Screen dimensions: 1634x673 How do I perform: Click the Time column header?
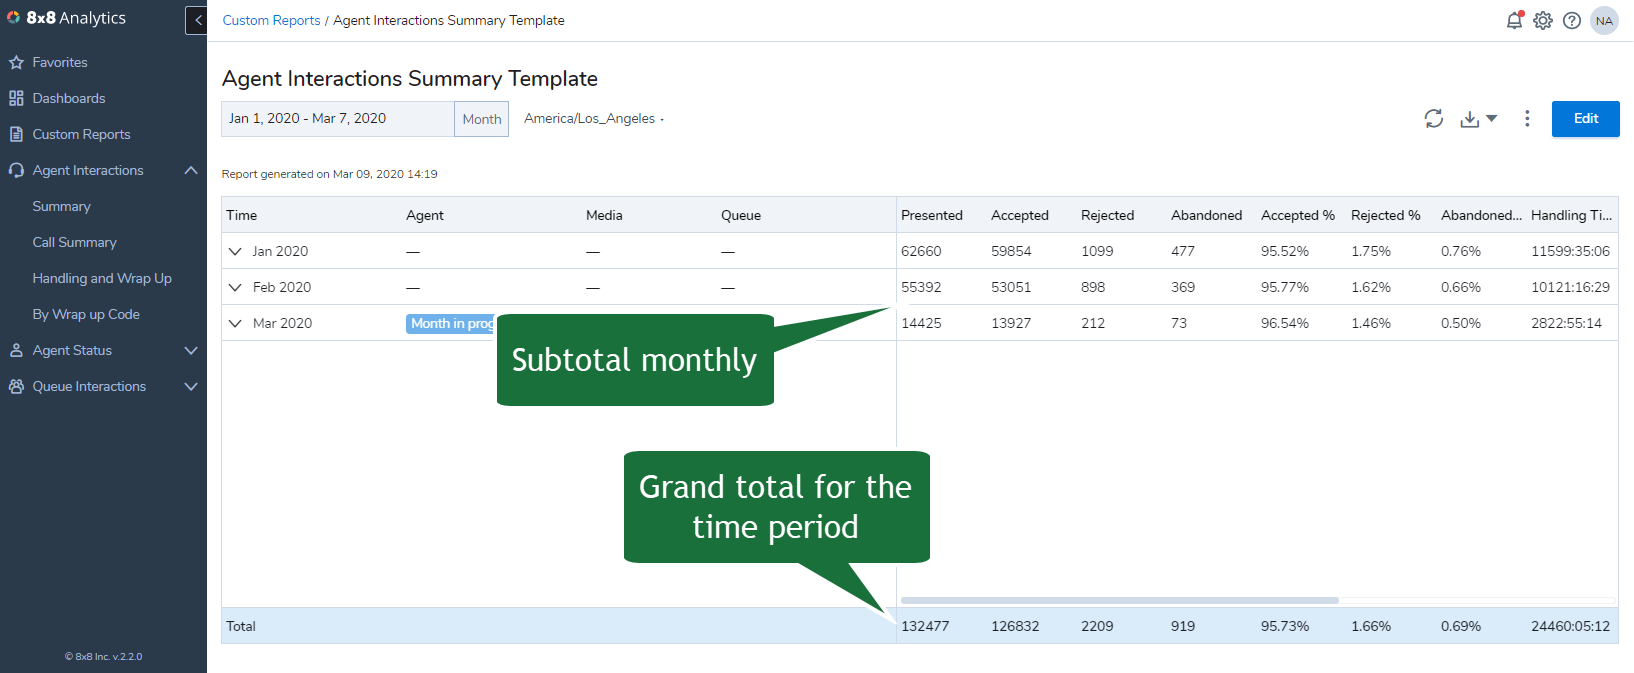pyautogui.click(x=241, y=215)
